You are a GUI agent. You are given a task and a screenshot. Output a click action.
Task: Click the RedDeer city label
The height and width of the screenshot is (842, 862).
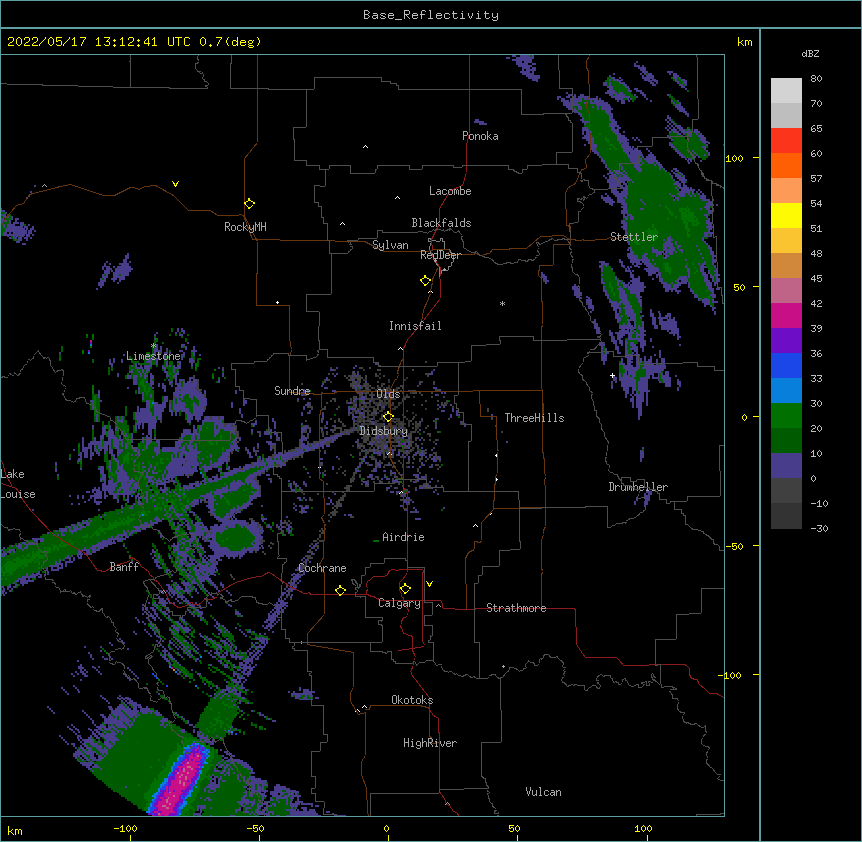[x=440, y=255]
